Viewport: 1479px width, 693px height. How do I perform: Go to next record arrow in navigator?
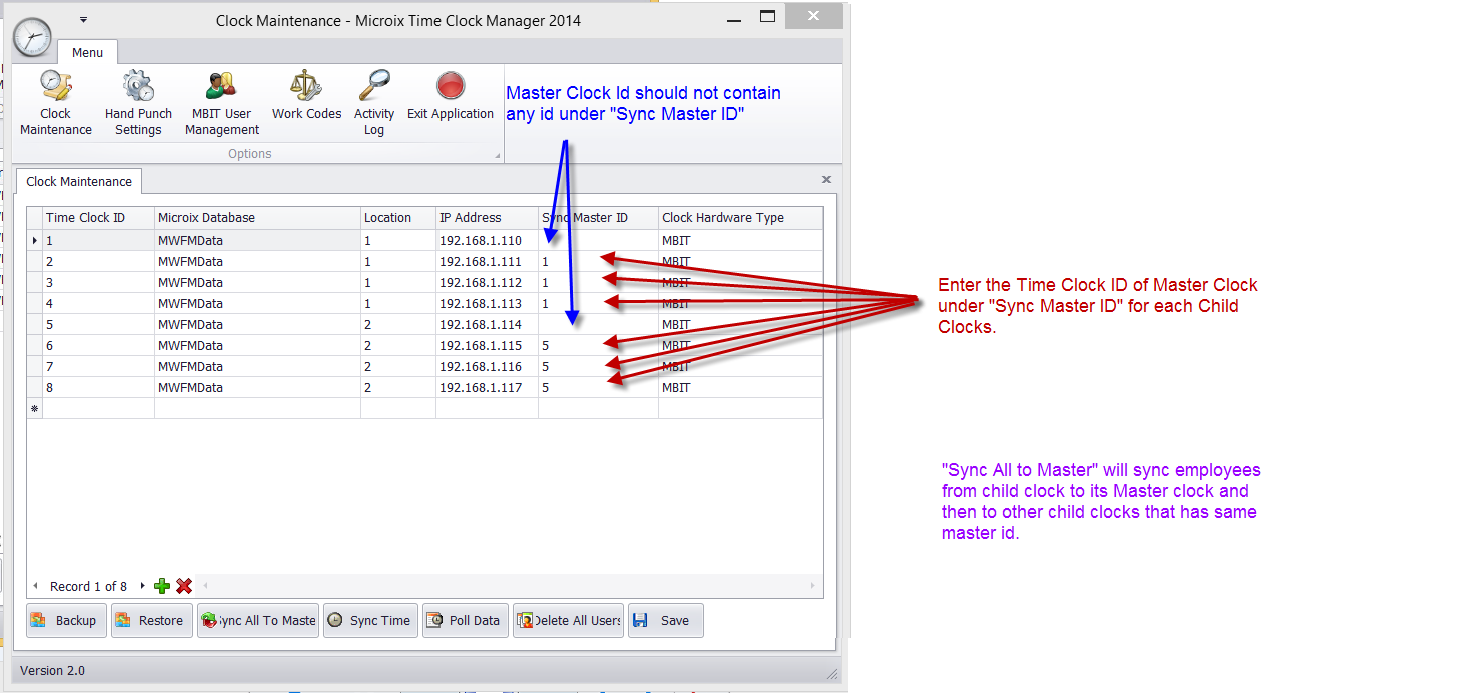142,586
